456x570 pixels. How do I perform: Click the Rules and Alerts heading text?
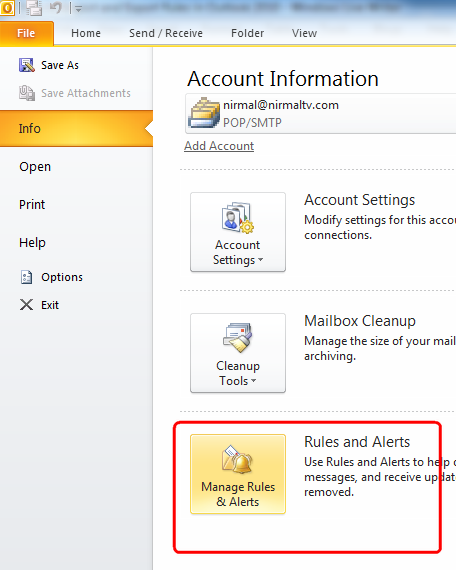coord(357,442)
